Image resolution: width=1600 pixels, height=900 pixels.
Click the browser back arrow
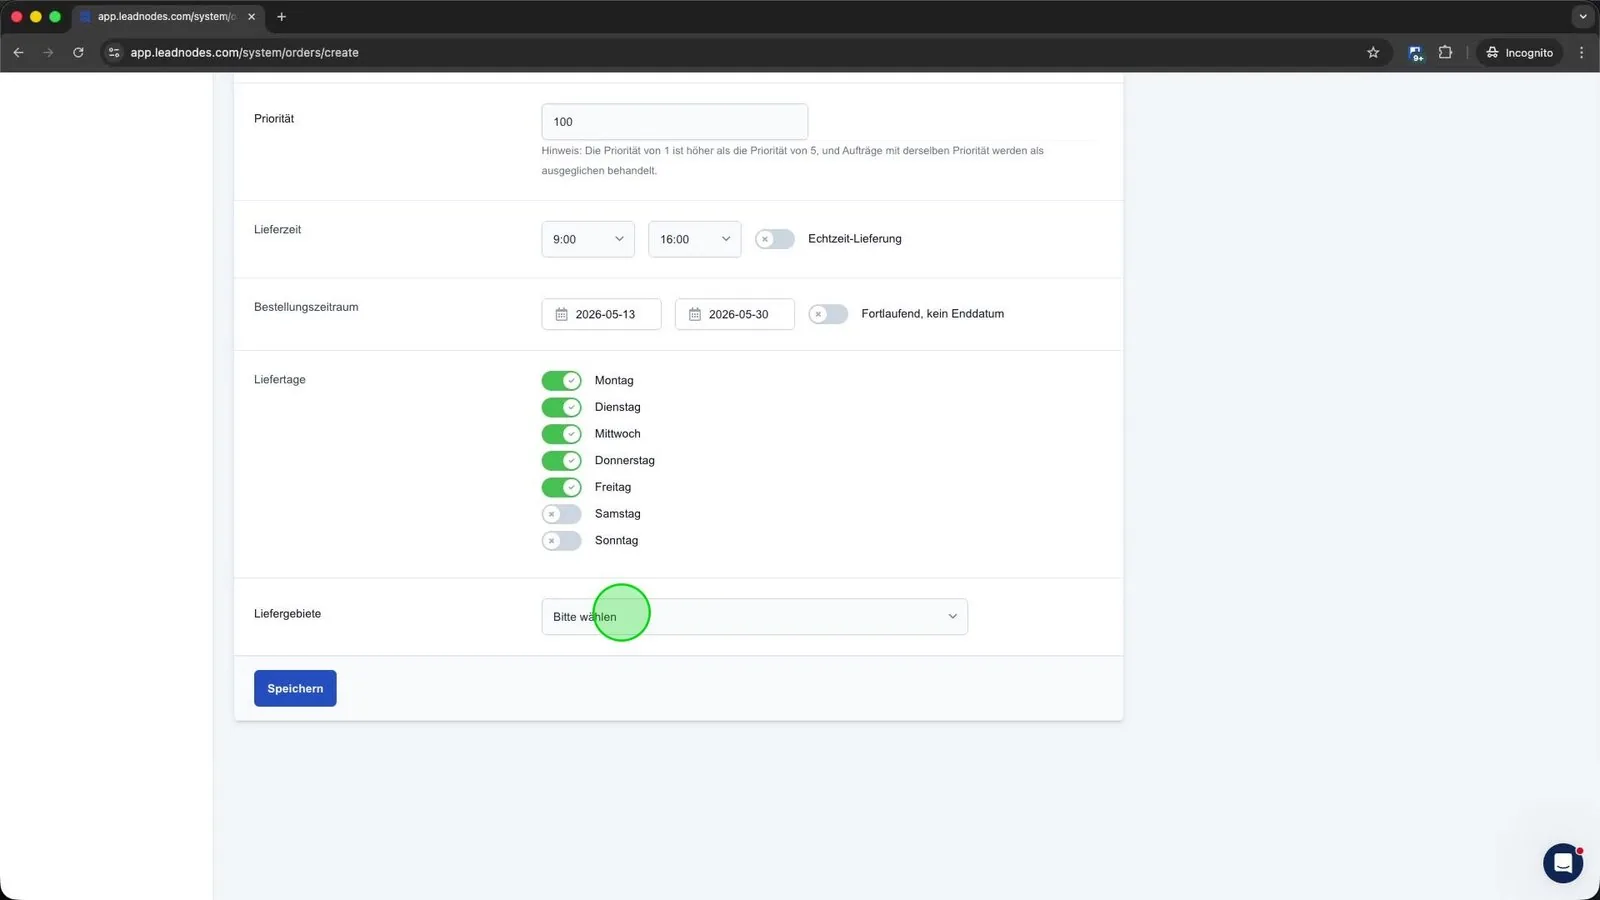coord(18,52)
